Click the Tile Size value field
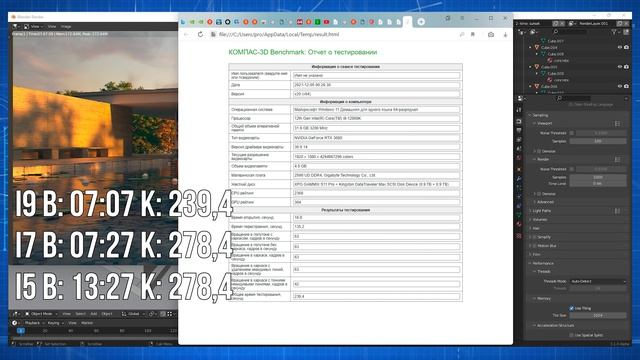 coord(598,316)
